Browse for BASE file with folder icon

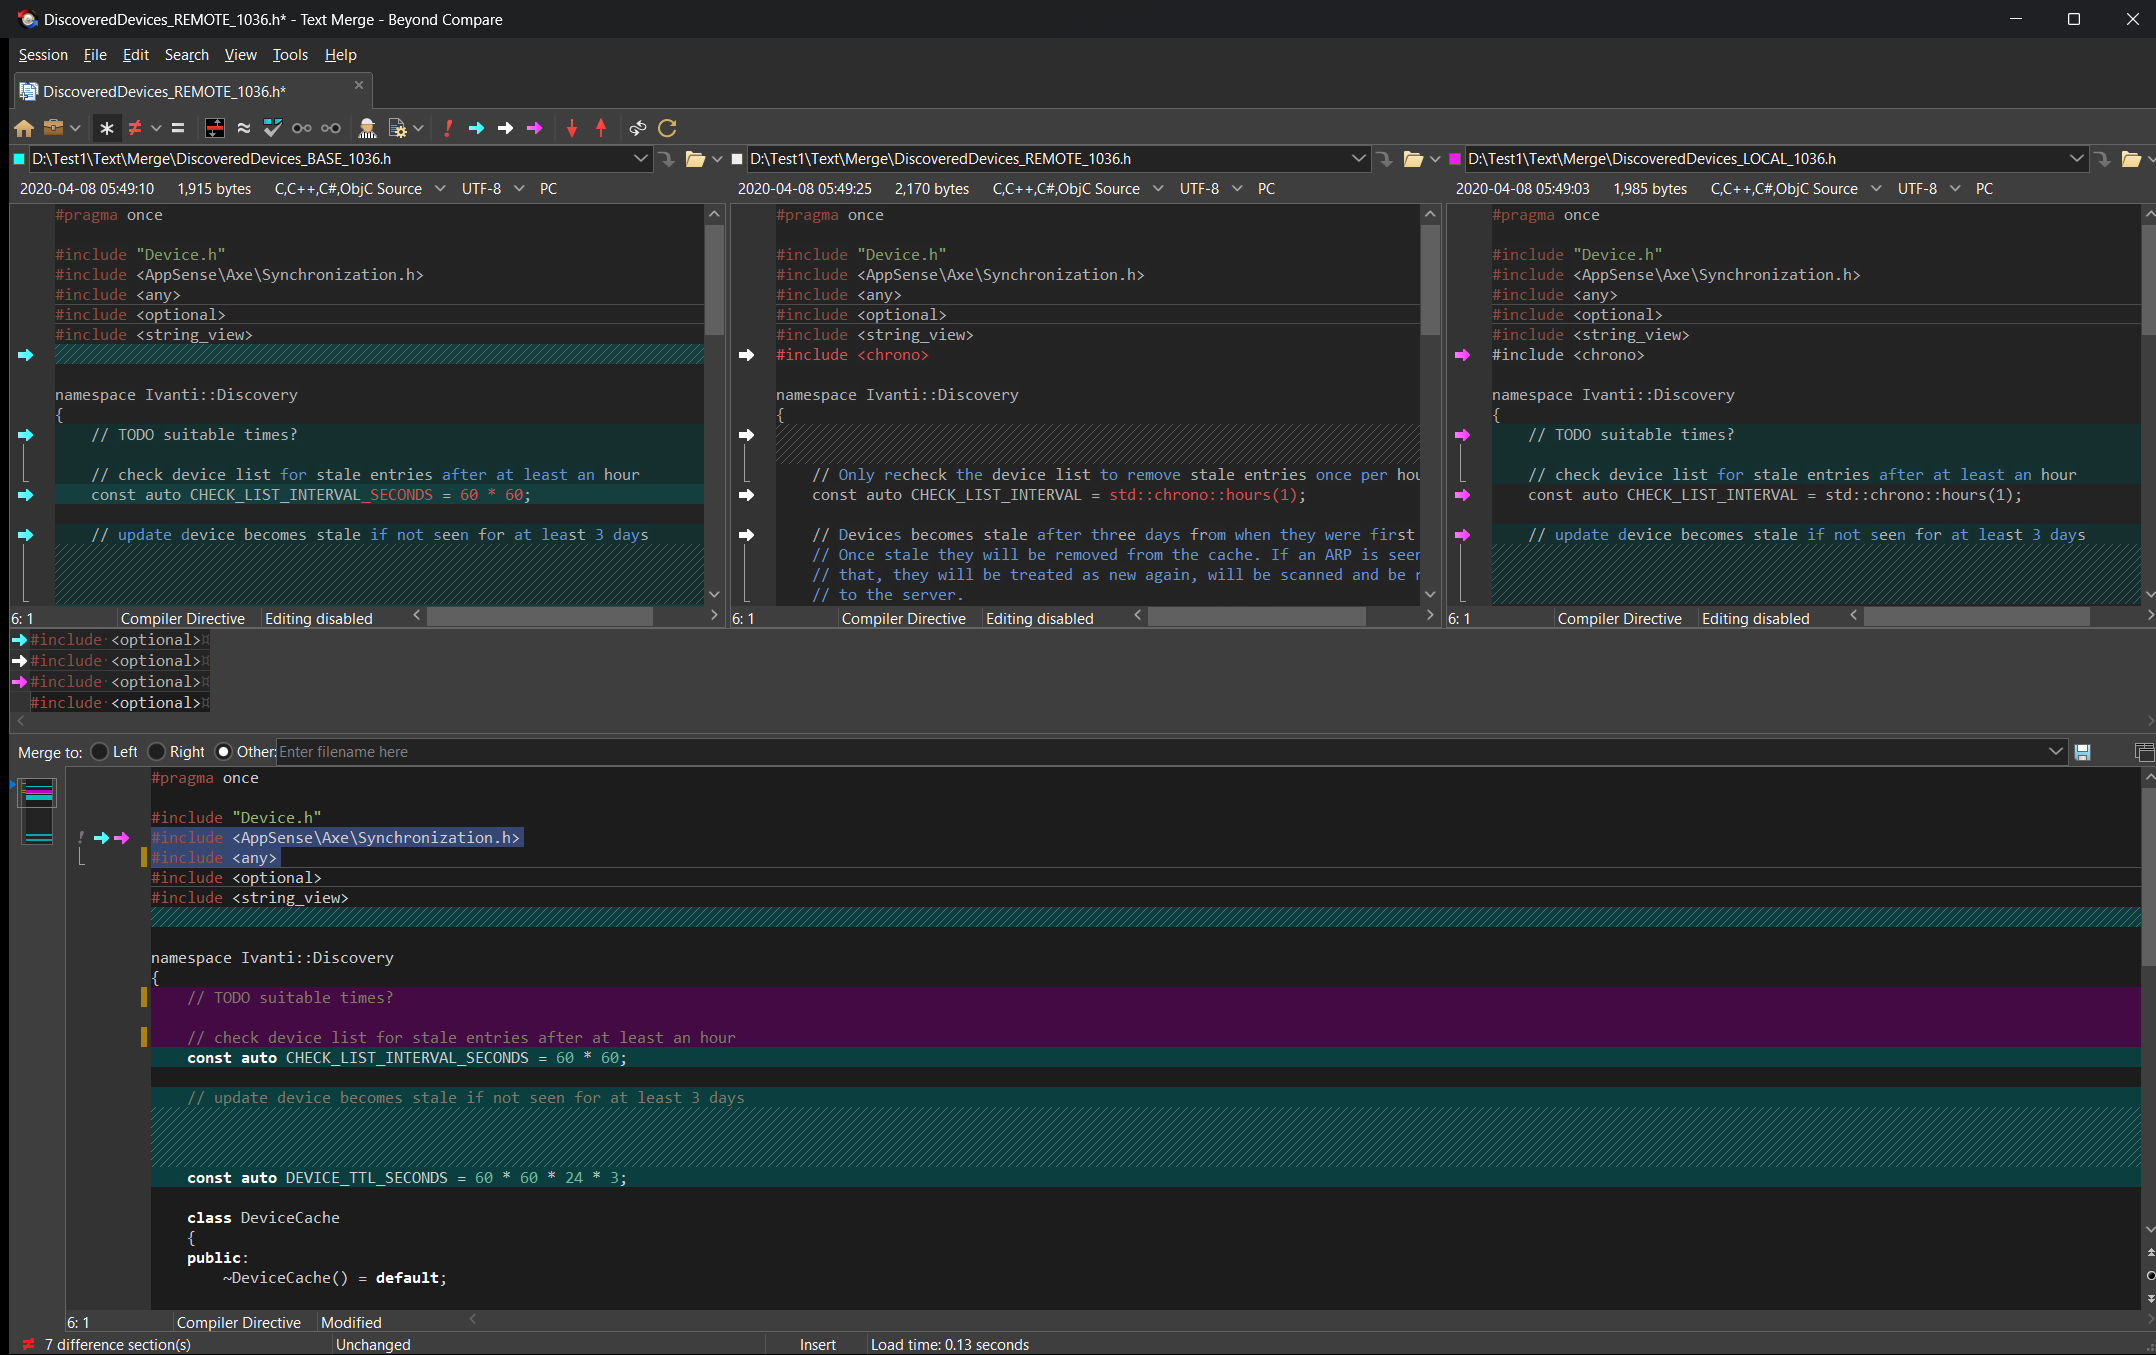click(x=695, y=159)
